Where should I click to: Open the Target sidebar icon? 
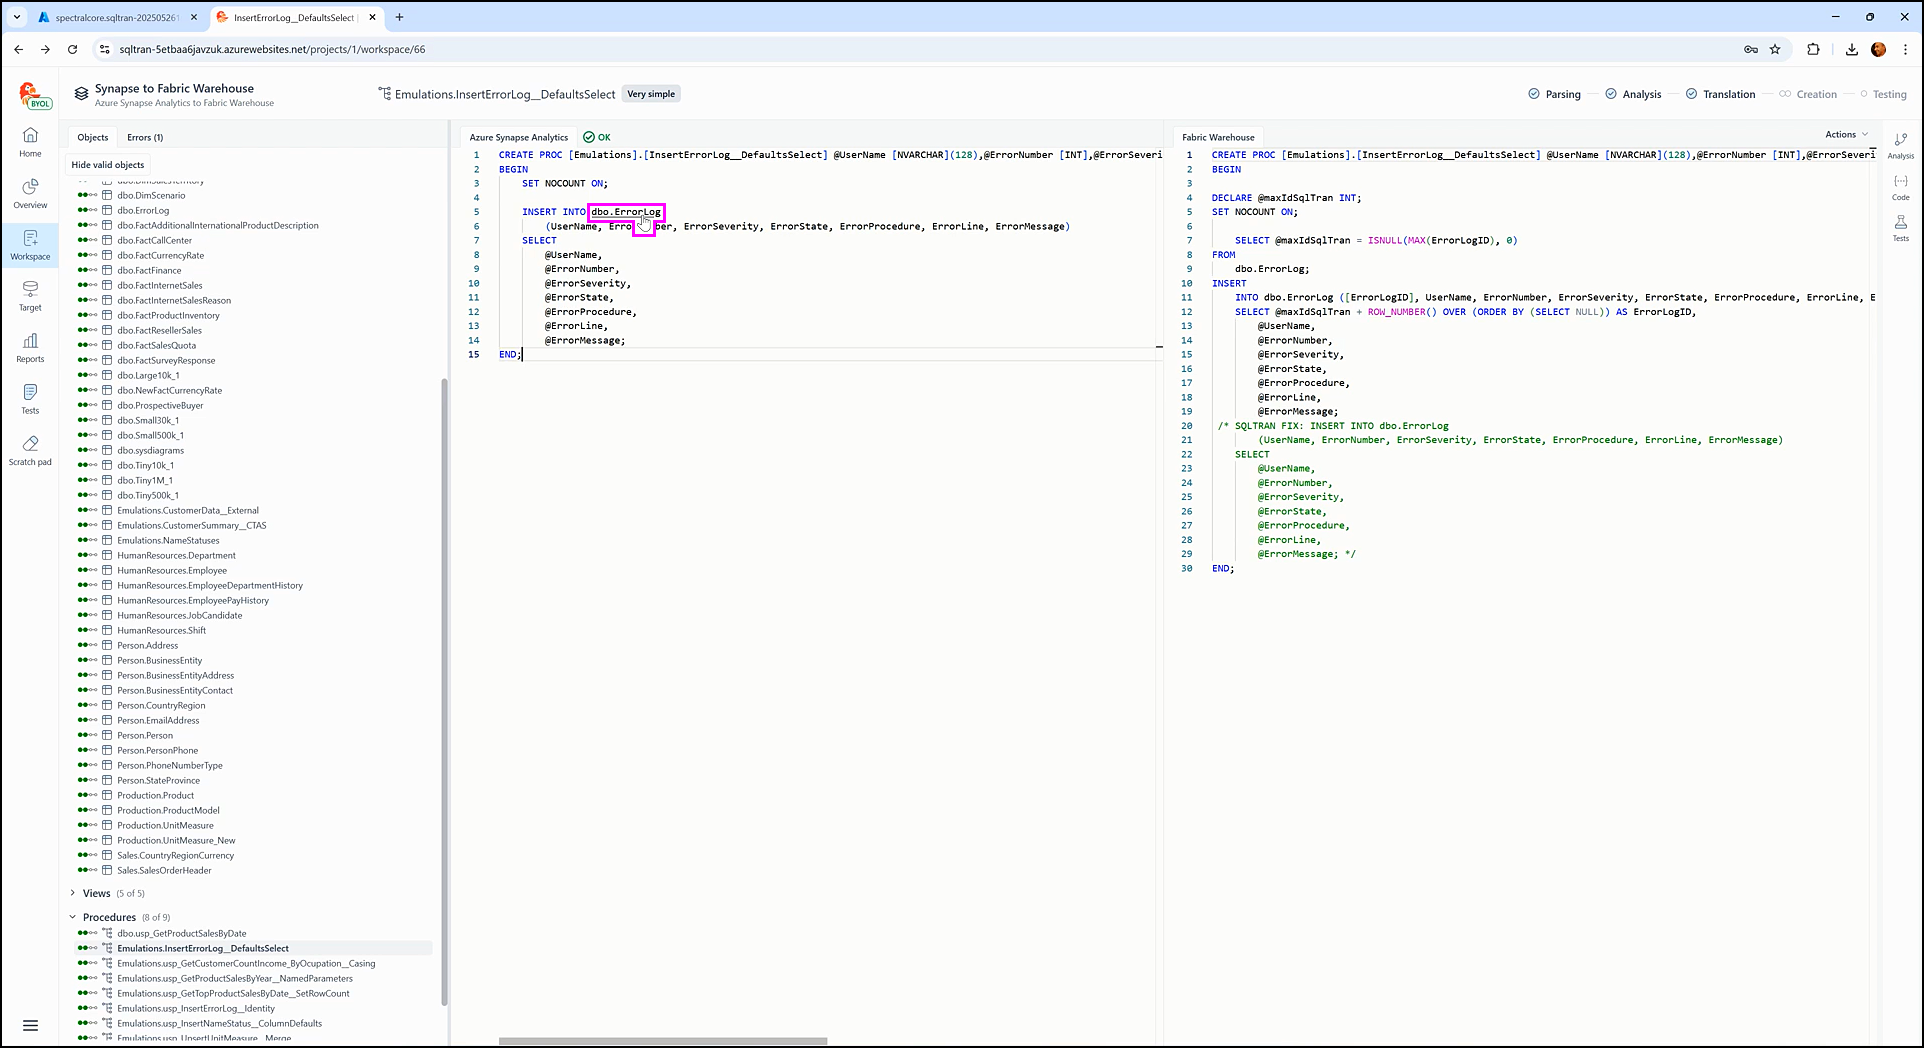(30, 295)
